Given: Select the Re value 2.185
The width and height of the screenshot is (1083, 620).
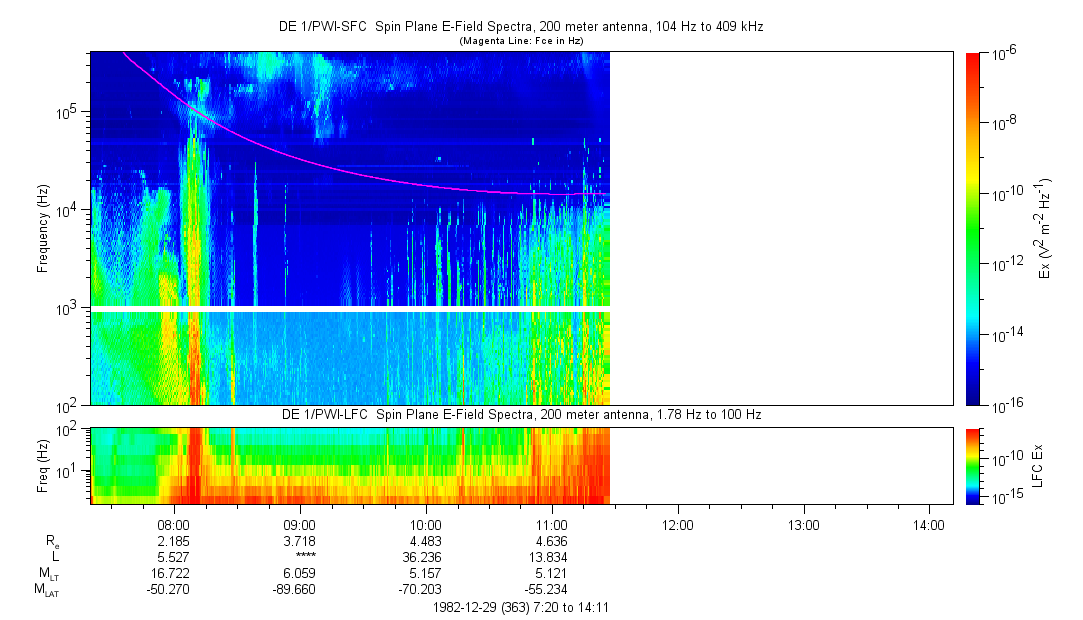Looking at the screenshot, I should (174, 540).
